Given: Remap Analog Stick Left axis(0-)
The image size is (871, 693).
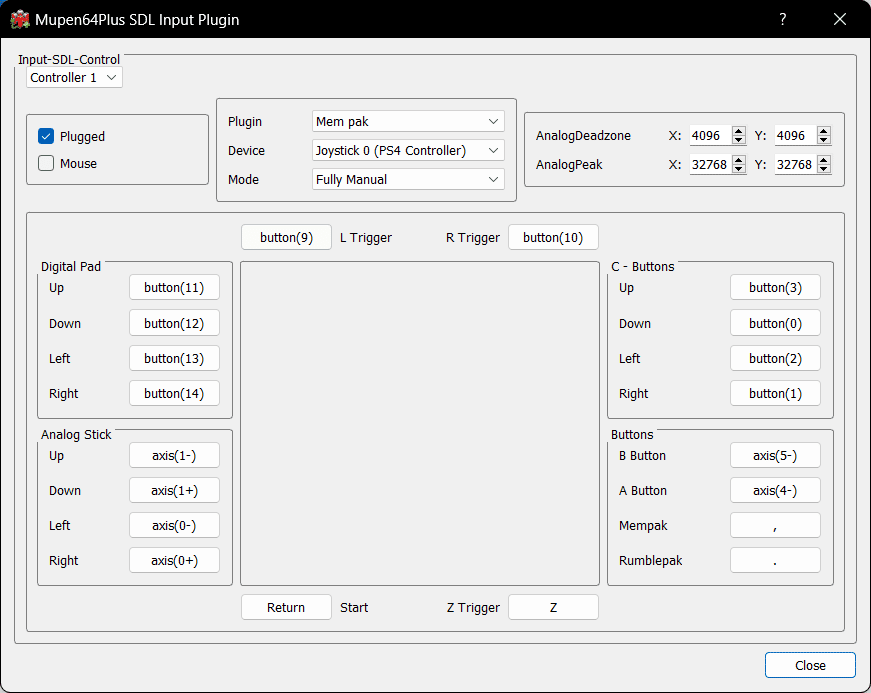Looking at the screenshot, I should click(x=174, y=525).
